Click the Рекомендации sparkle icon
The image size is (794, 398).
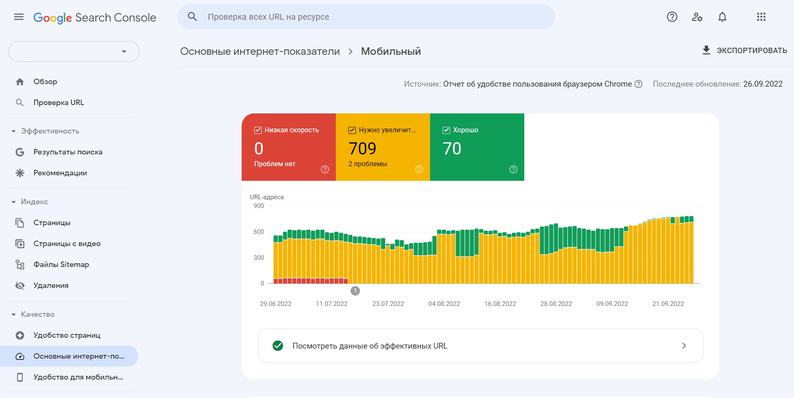click(x=20, y=173)
